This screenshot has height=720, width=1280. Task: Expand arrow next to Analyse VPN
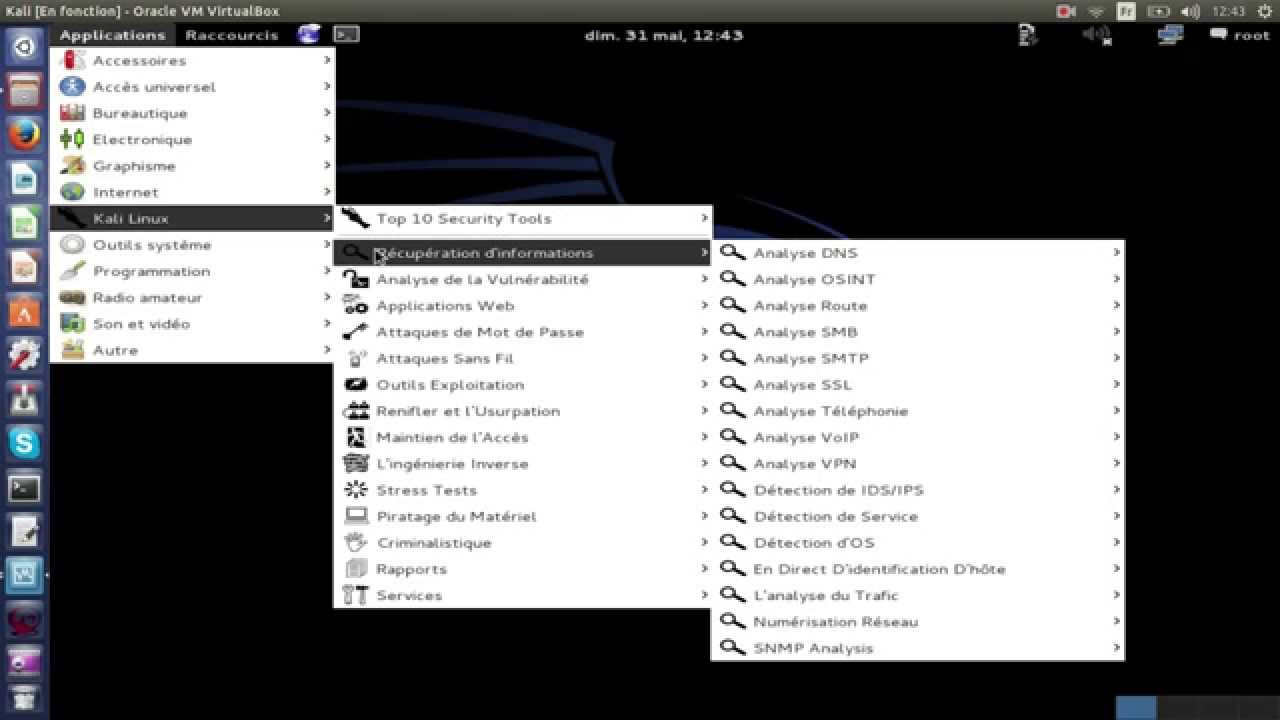pyautogui.click(x=1116, y=463)
